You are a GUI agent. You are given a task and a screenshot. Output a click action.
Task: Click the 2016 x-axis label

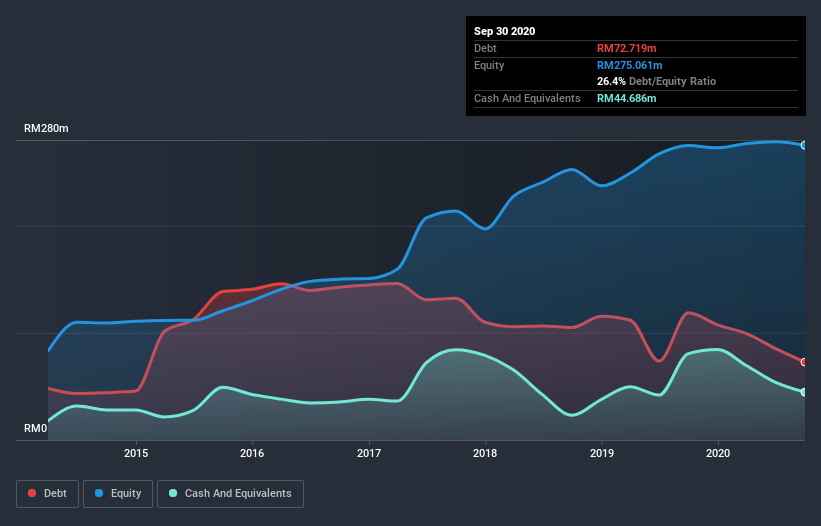pyautogui.click(x=252, y=453)
